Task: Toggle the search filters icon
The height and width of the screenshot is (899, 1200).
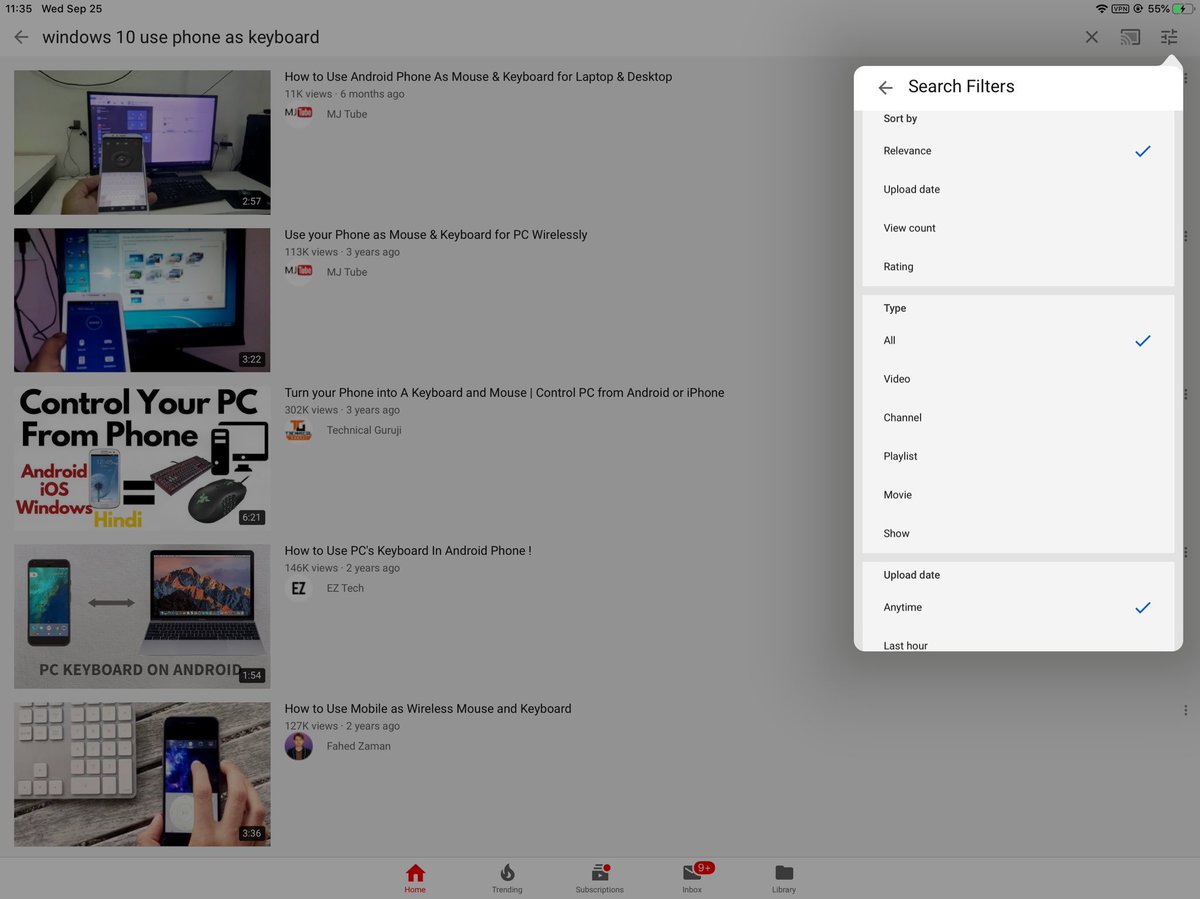Action: pyautogui.click(x=1169, y=37)
